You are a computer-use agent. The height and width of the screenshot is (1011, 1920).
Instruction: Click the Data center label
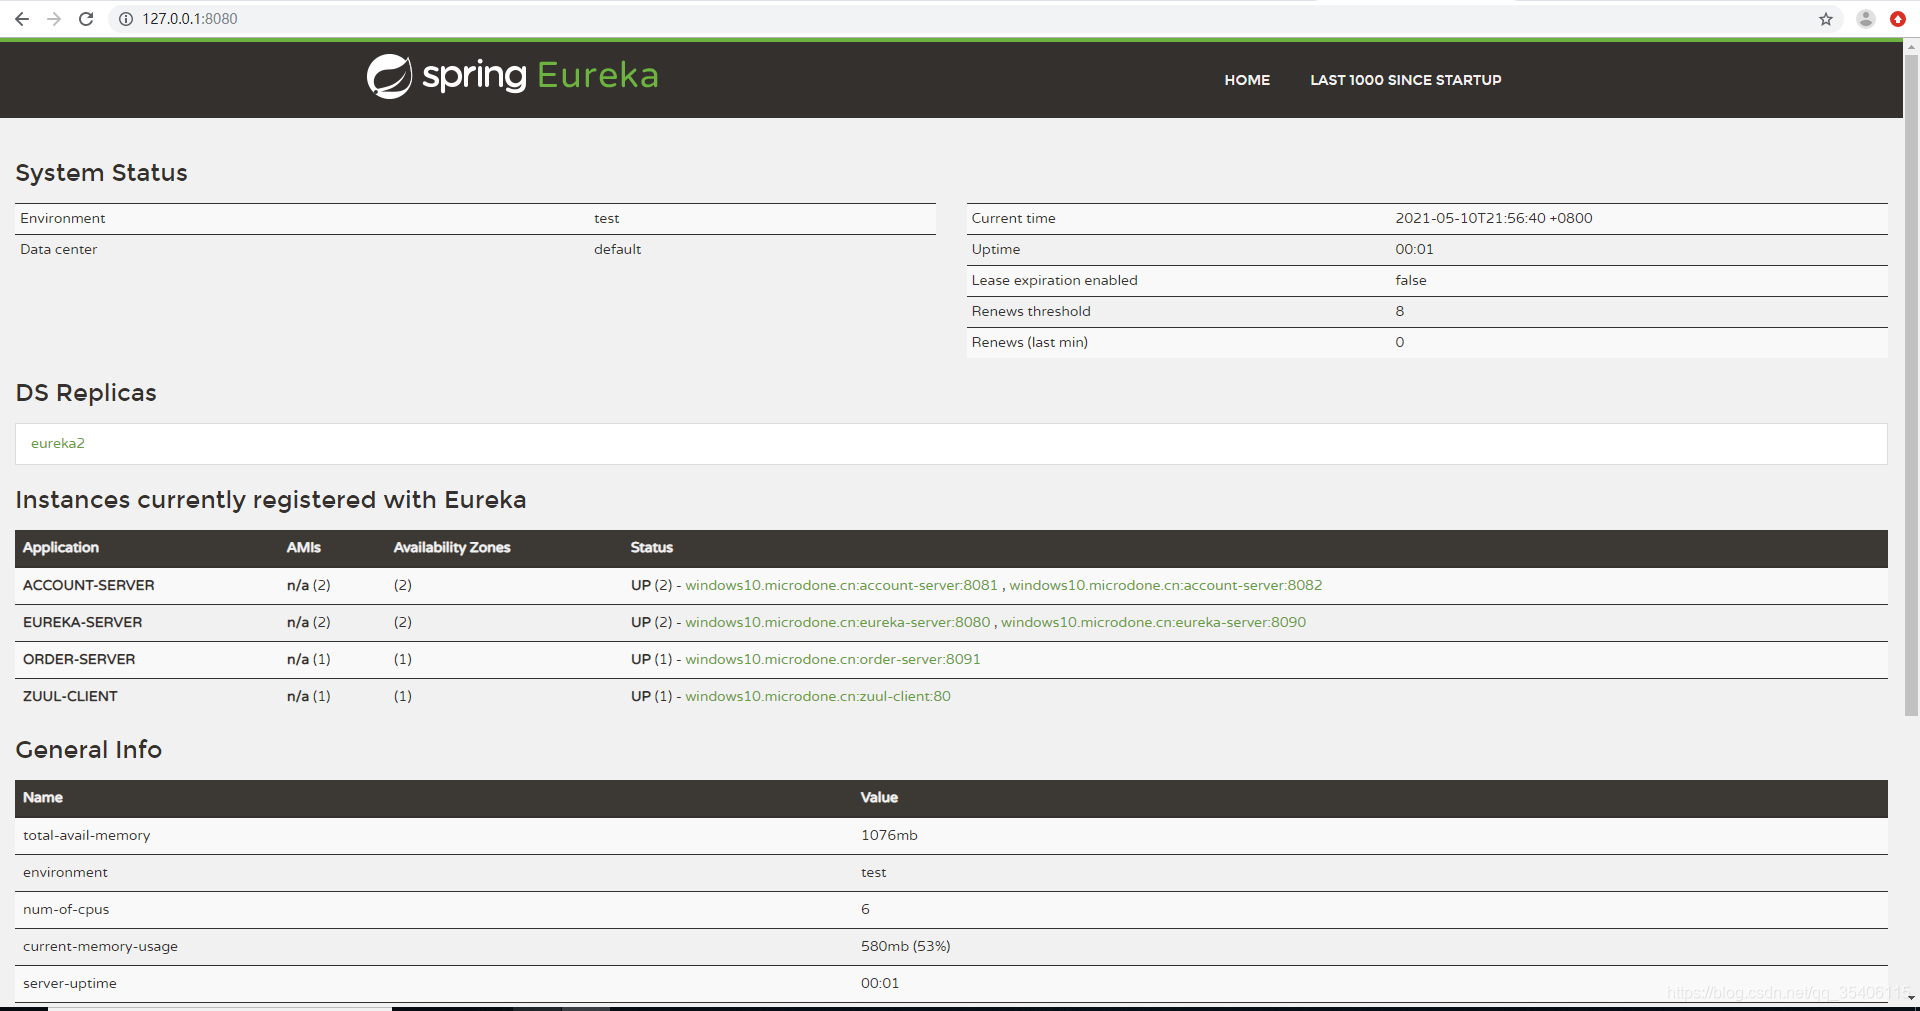pos(58,249)
